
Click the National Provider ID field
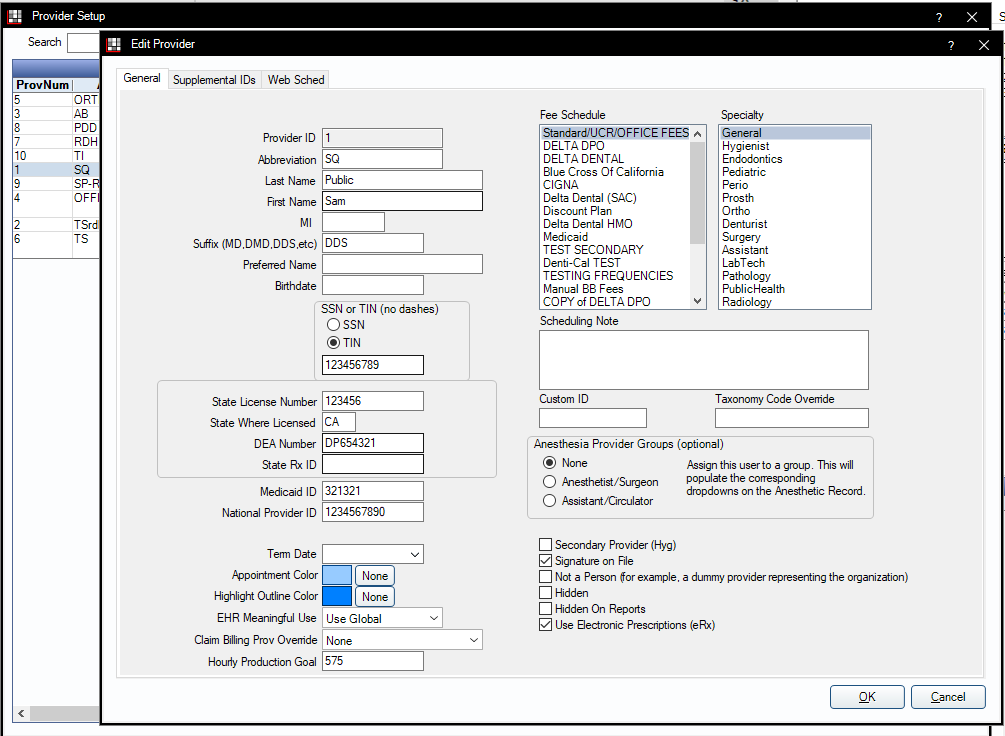point(373,512)
